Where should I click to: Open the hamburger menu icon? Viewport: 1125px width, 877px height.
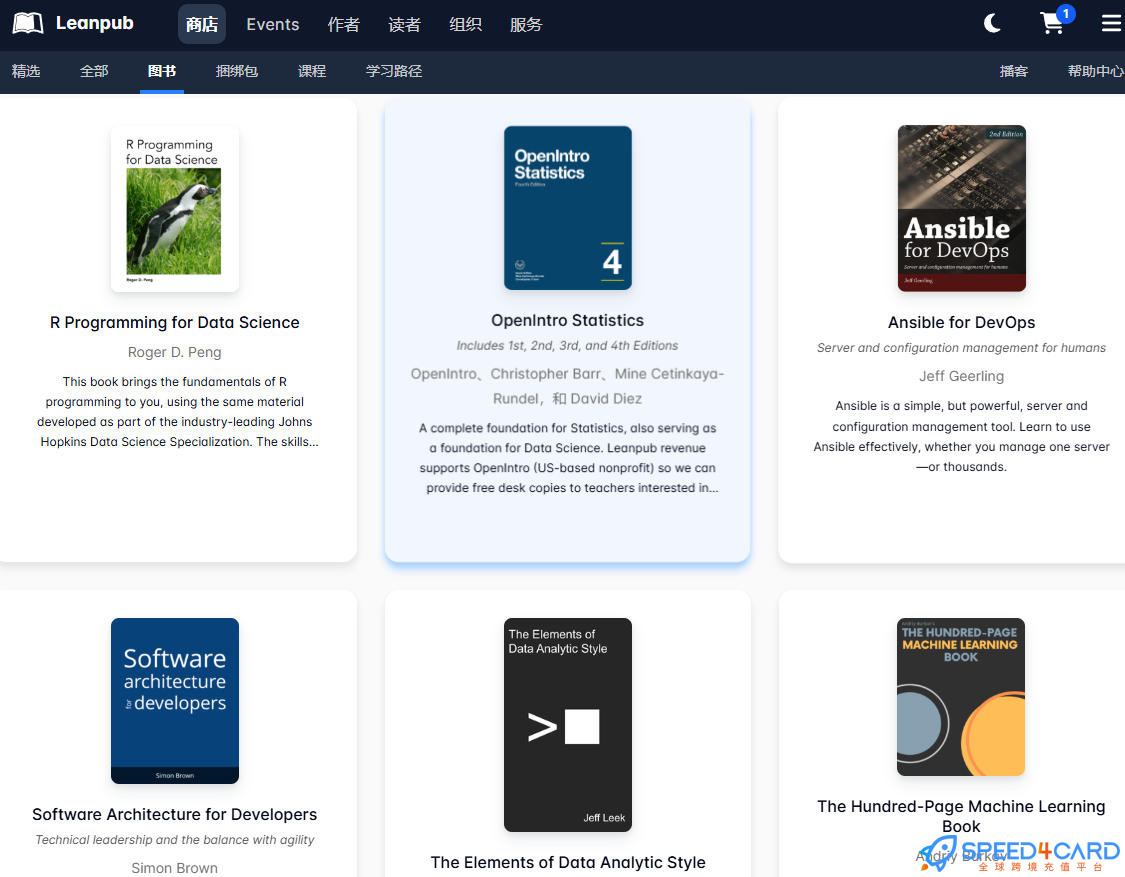[1111, 24]
